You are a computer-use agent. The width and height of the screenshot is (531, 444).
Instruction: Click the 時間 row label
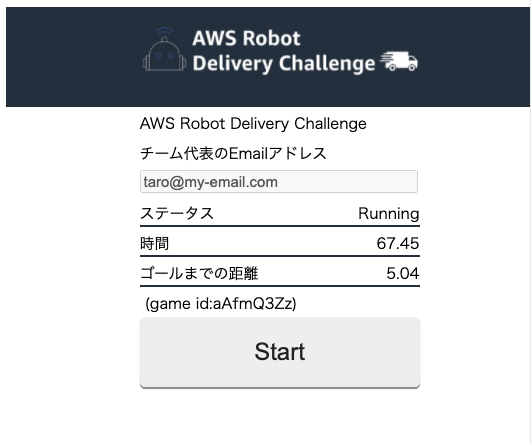154,243
